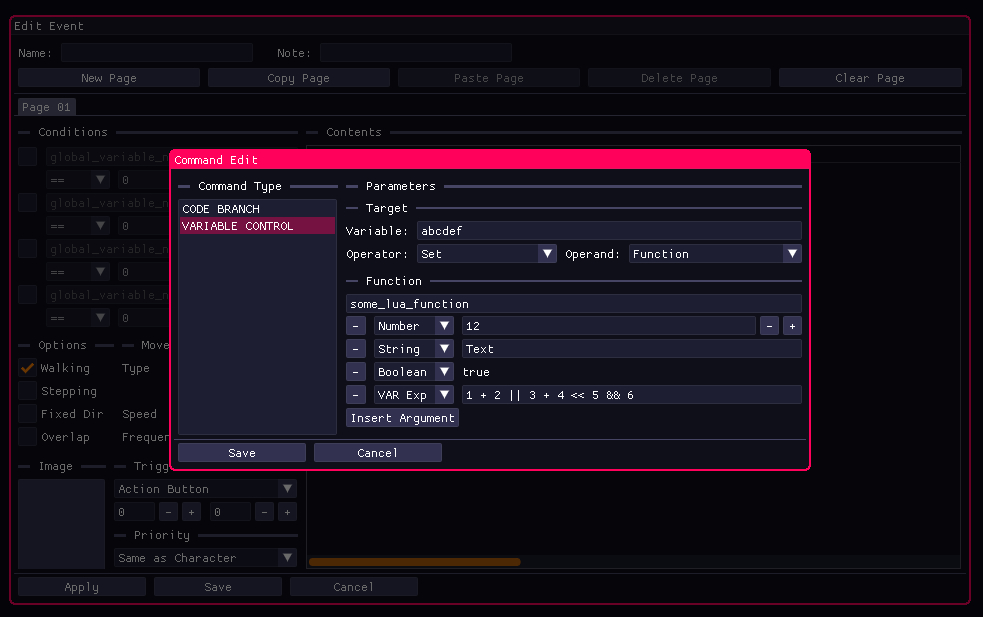Click the Insert Argument button
This screenshot has width=983, height=617.
coord(402,418)
